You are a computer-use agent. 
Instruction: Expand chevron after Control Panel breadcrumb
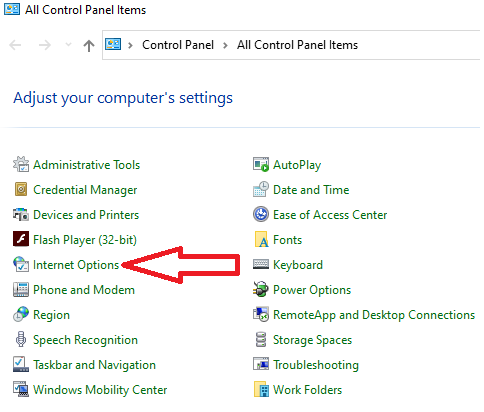click(226, 45)
